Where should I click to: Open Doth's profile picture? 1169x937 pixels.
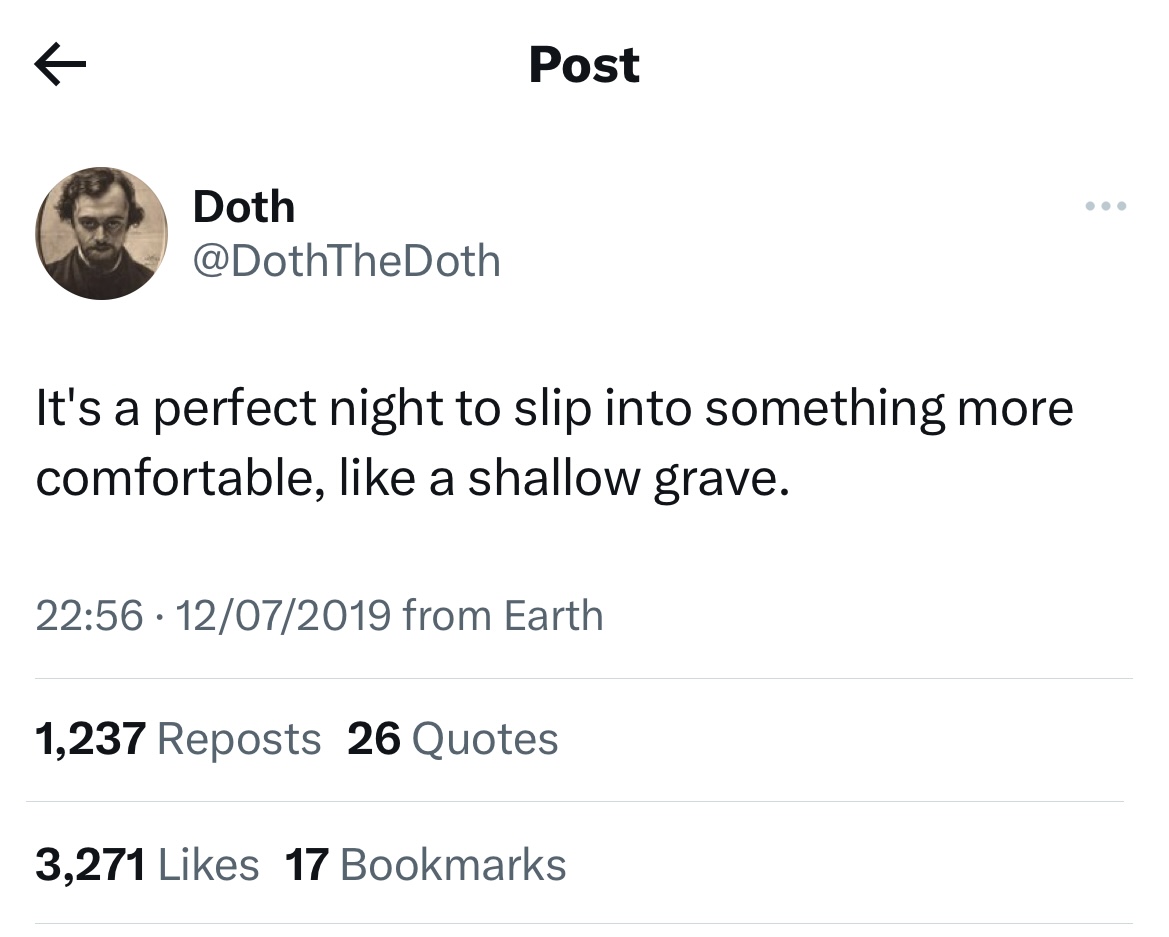[x=102, y=233]
